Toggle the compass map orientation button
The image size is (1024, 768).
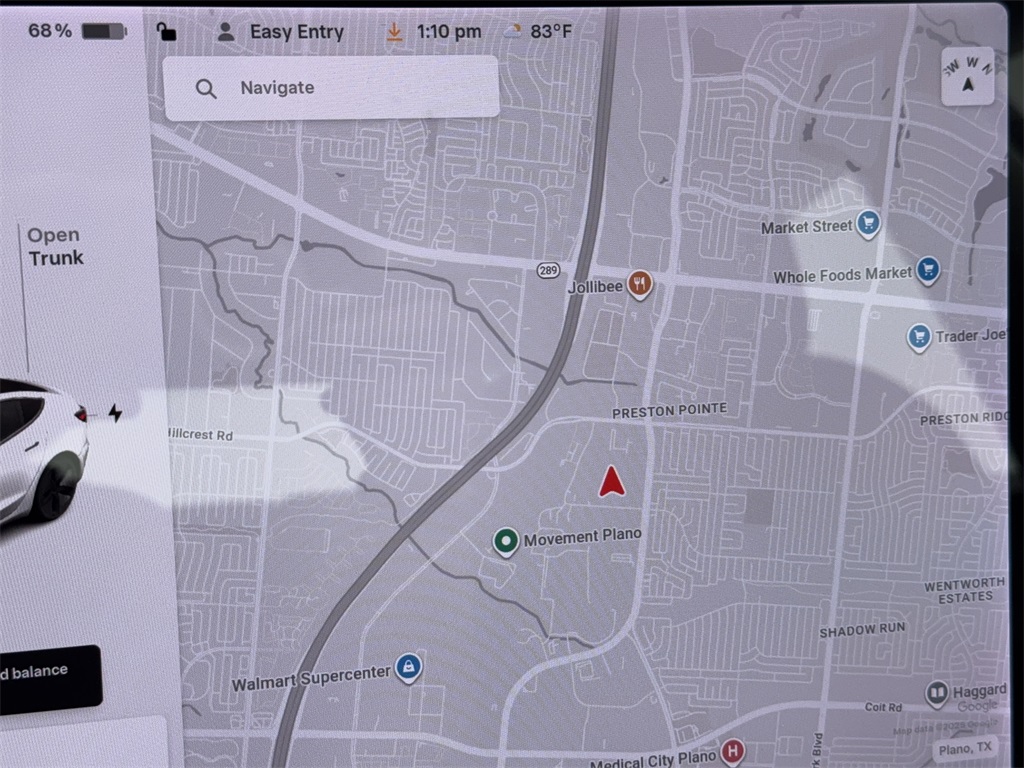[968, 76]
